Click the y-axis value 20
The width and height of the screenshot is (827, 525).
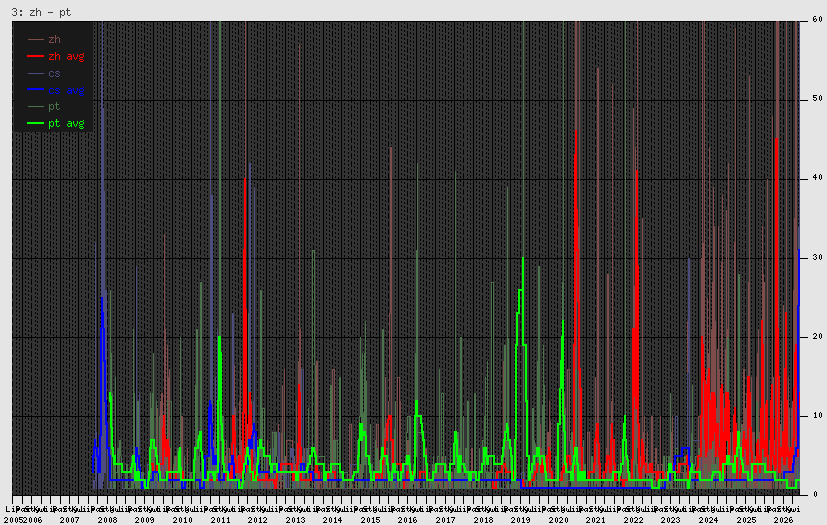tap(818, 337)
